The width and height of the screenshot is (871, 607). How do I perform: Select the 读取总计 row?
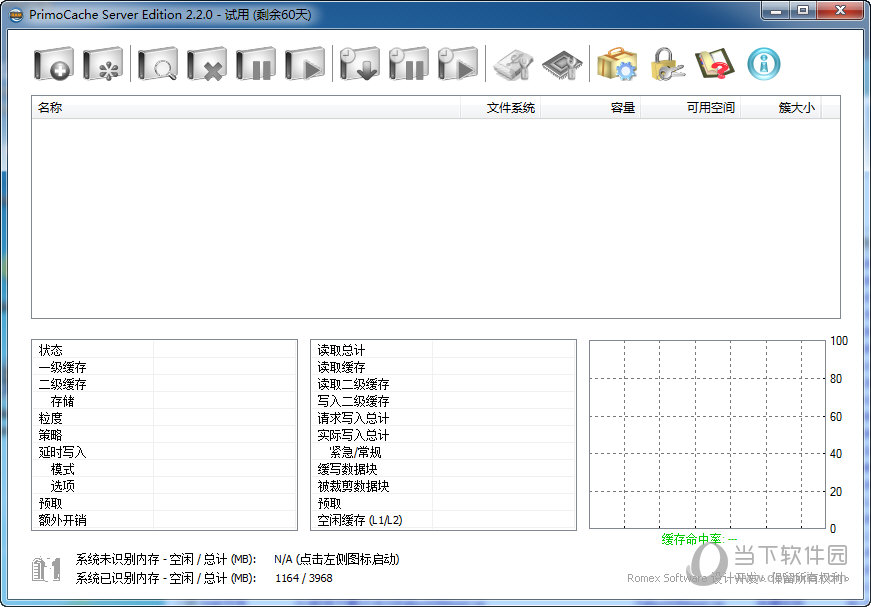click(443, 350)
